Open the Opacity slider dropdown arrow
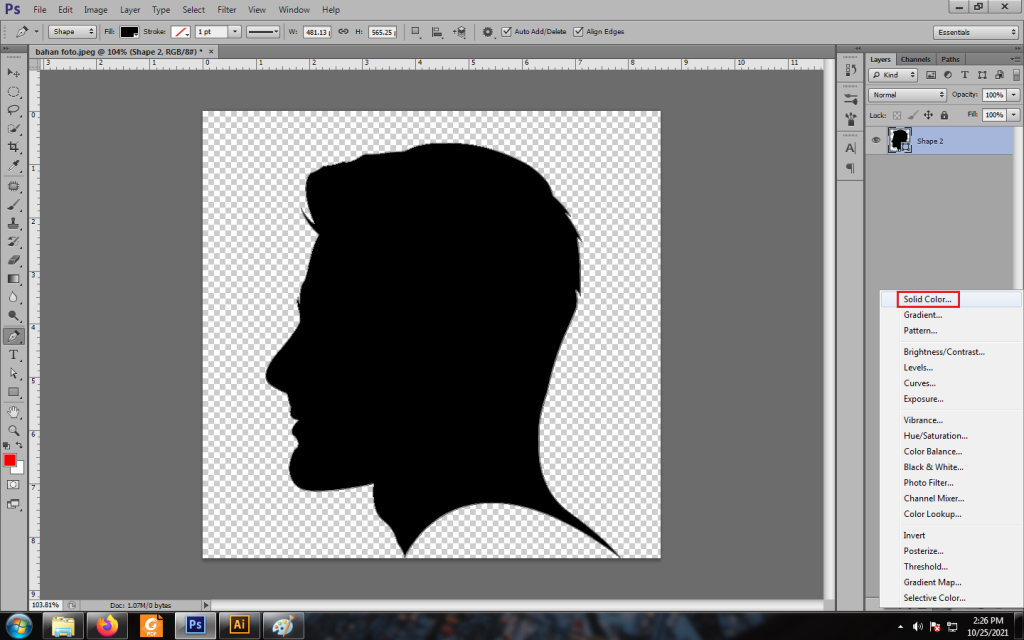This screenshot has width=1024, height=640. pyautogui.click(x=1014, y=95)
